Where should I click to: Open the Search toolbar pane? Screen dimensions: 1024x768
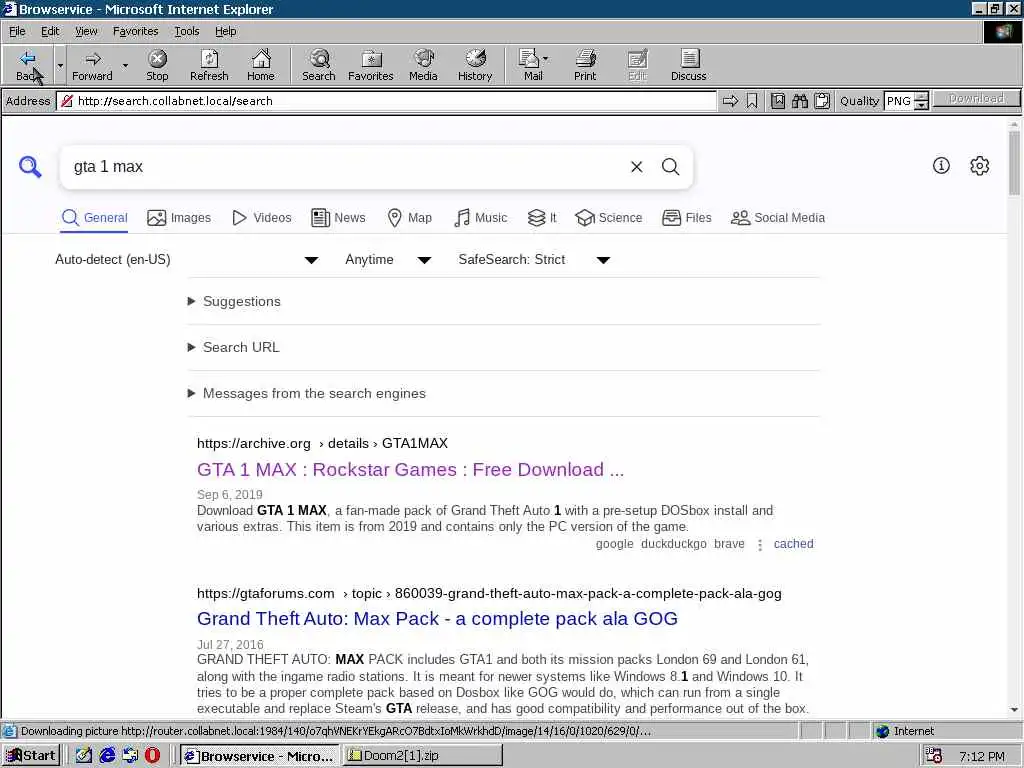click(319, 65)
